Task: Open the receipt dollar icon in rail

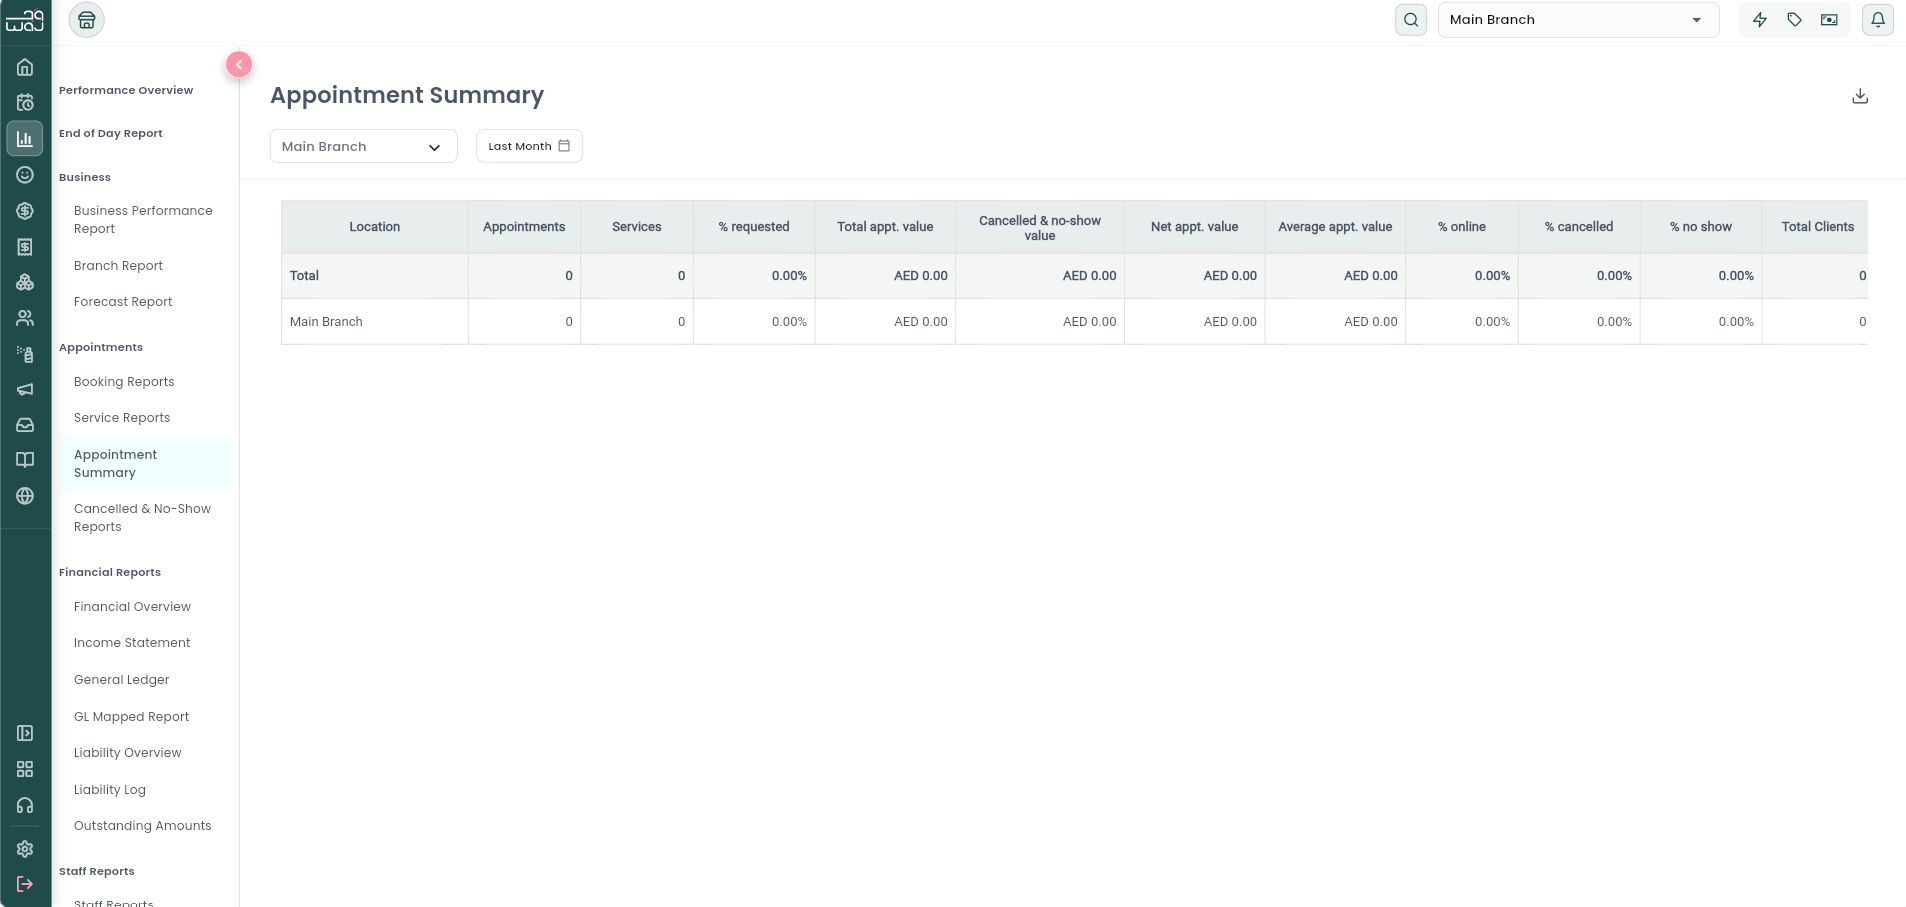Action: point(25,247)
